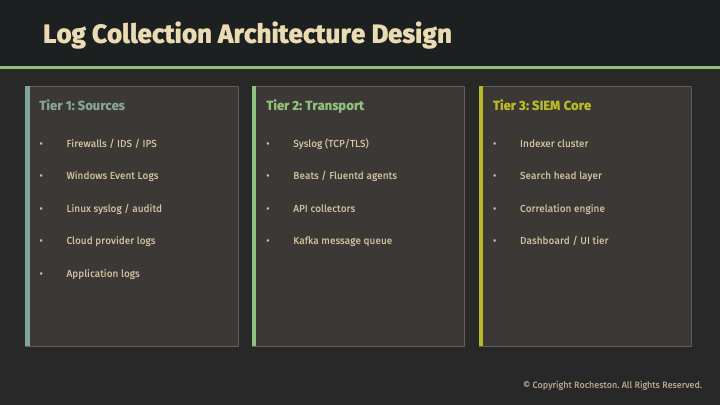Click the Indexer cluster bullet

[554, 143]
